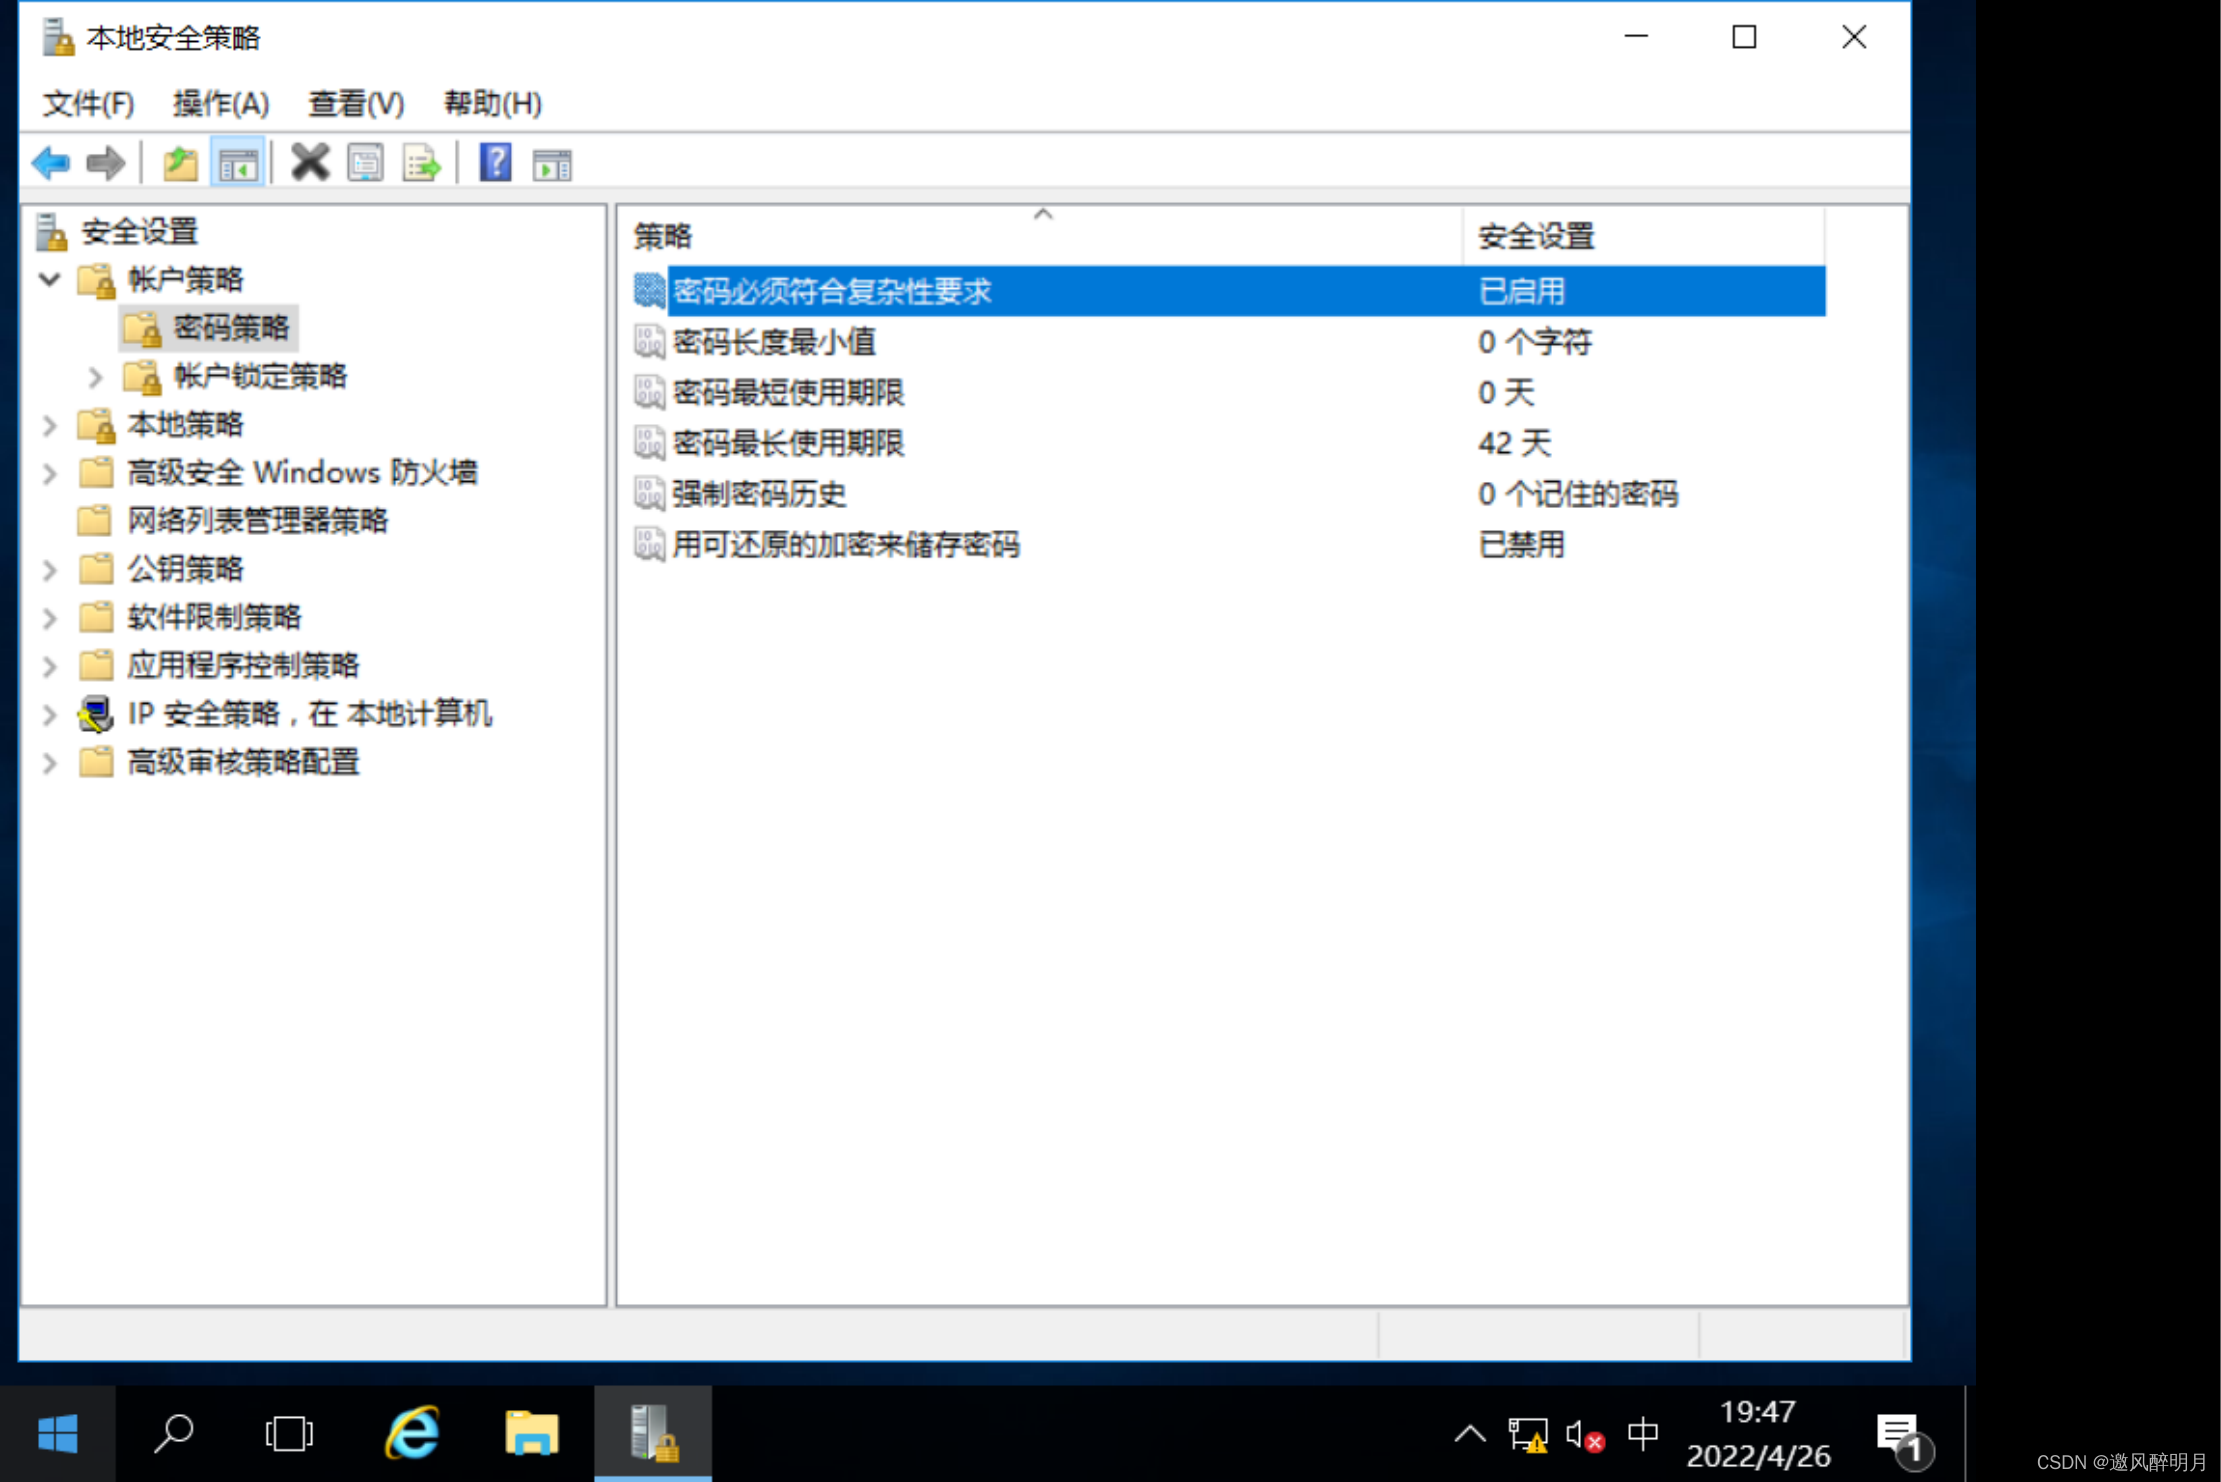Launch Internet Explorer from the taskbar
Screen dimensions: 2221x1482
click(x=410, y=1433)
